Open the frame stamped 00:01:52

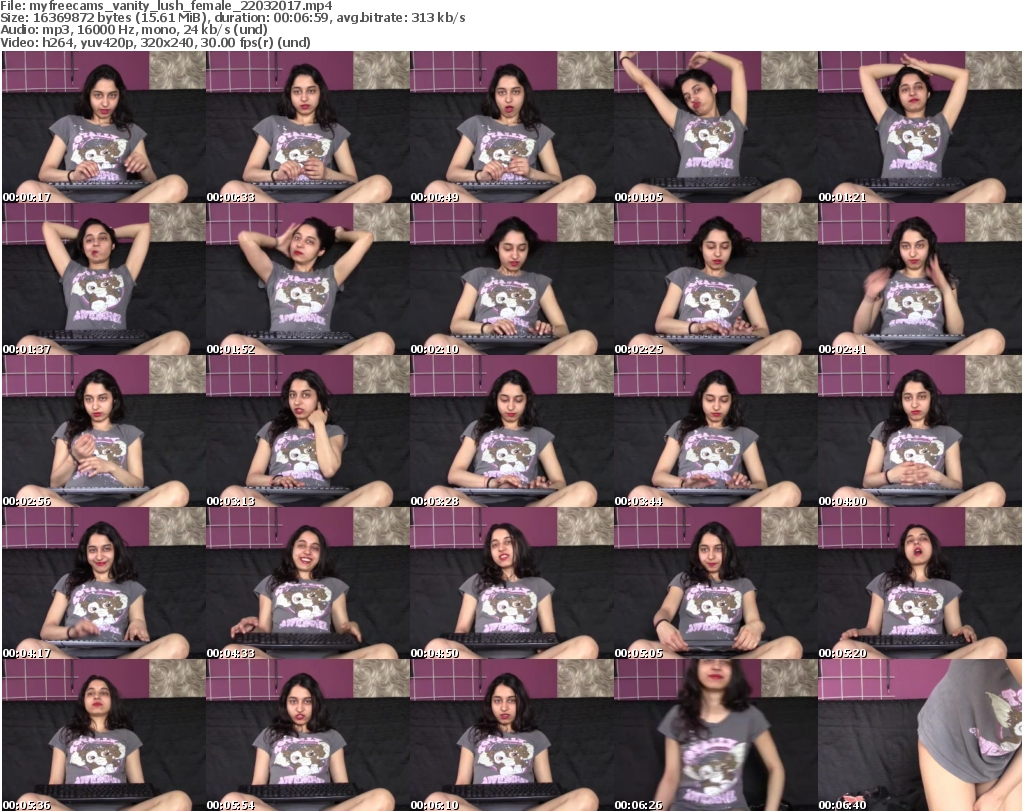click(308, 279)
